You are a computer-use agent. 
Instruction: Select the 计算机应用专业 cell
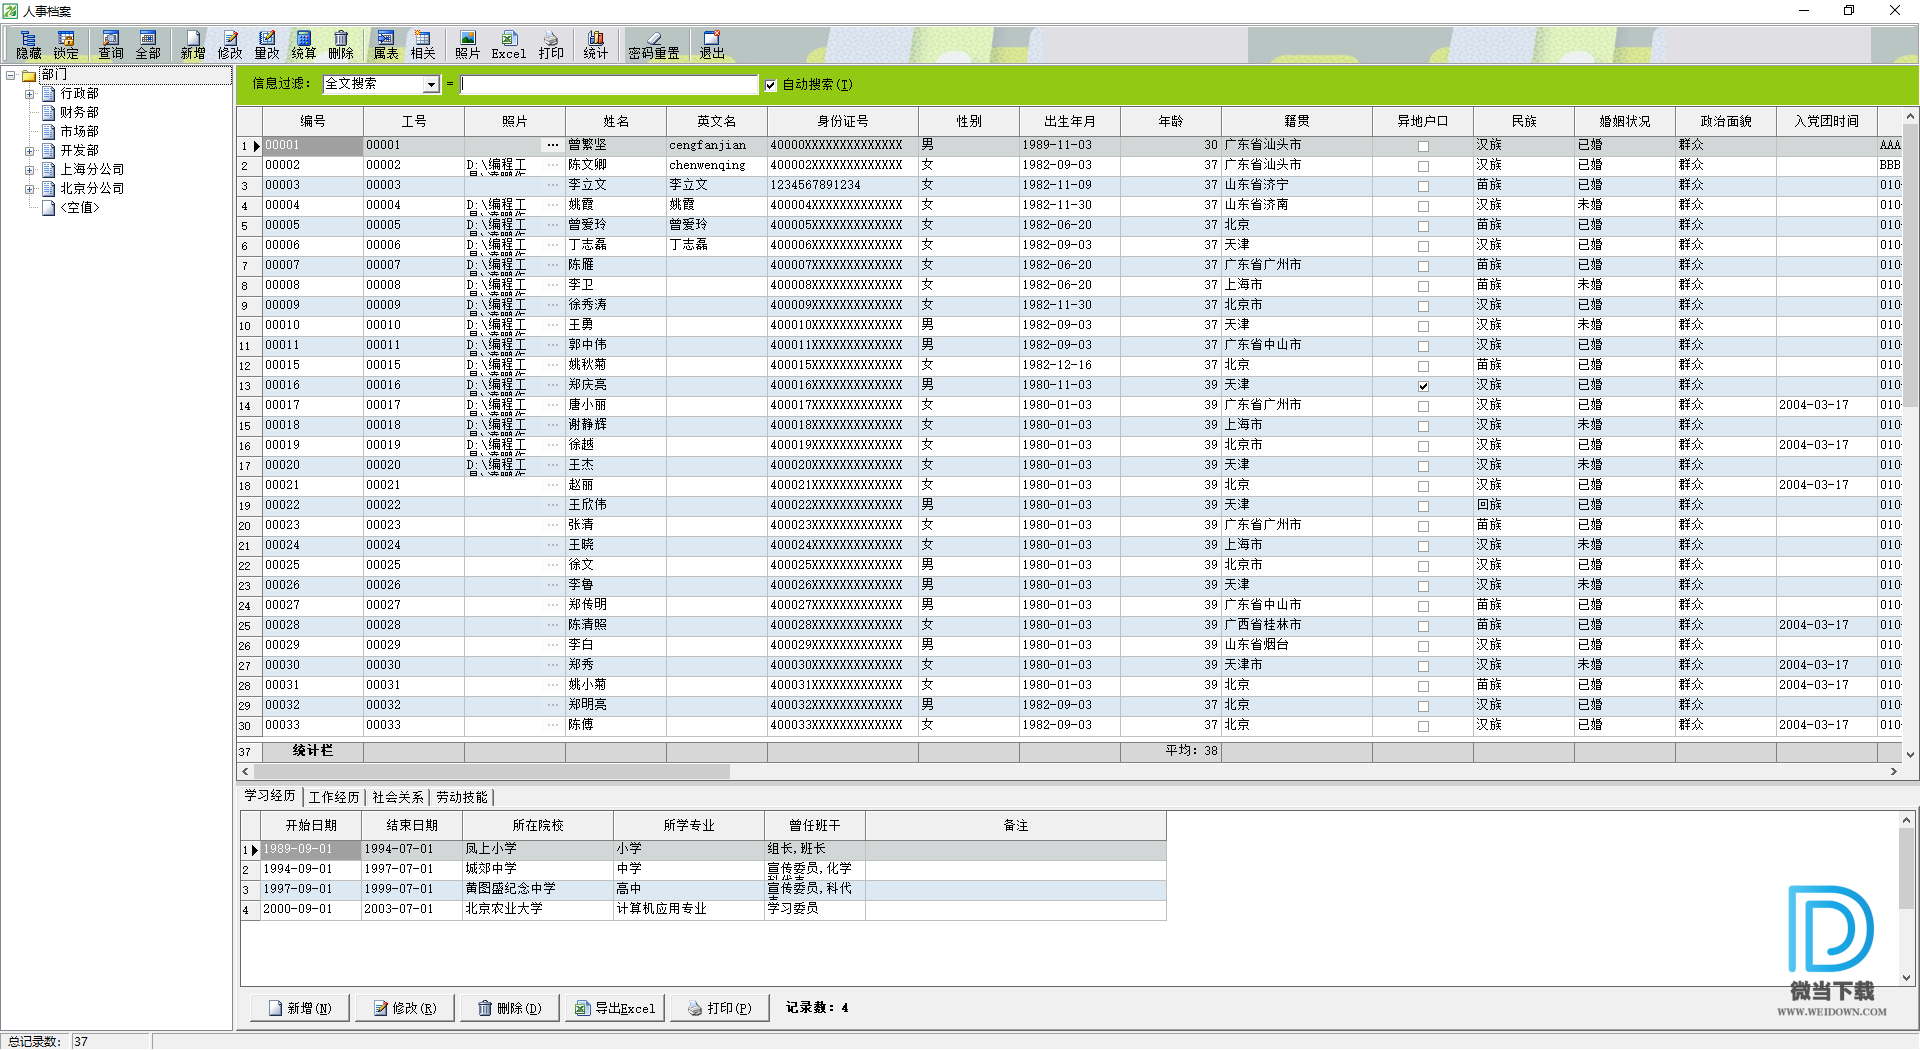coord(689,909)
